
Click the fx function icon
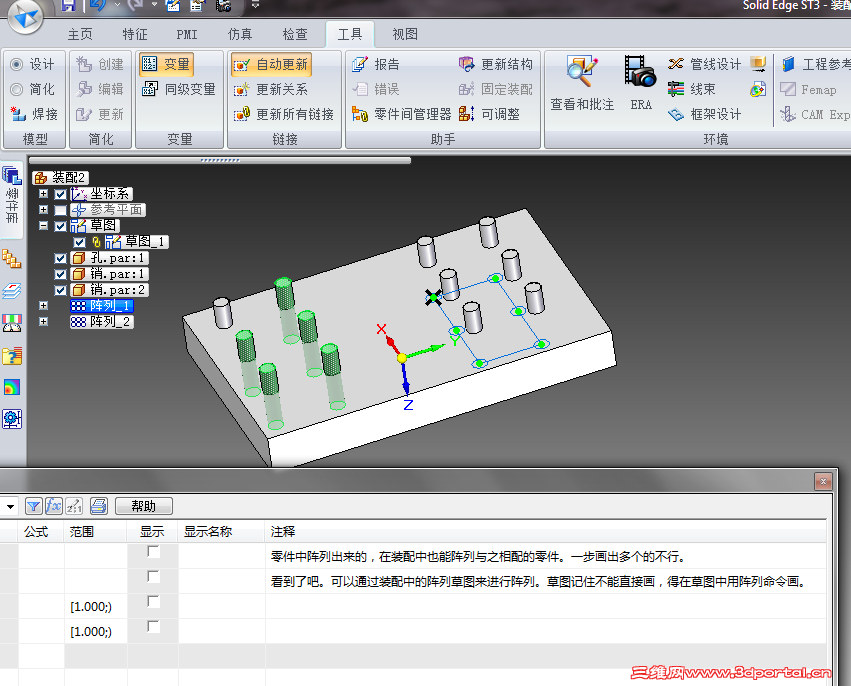[x=54, y=506]
